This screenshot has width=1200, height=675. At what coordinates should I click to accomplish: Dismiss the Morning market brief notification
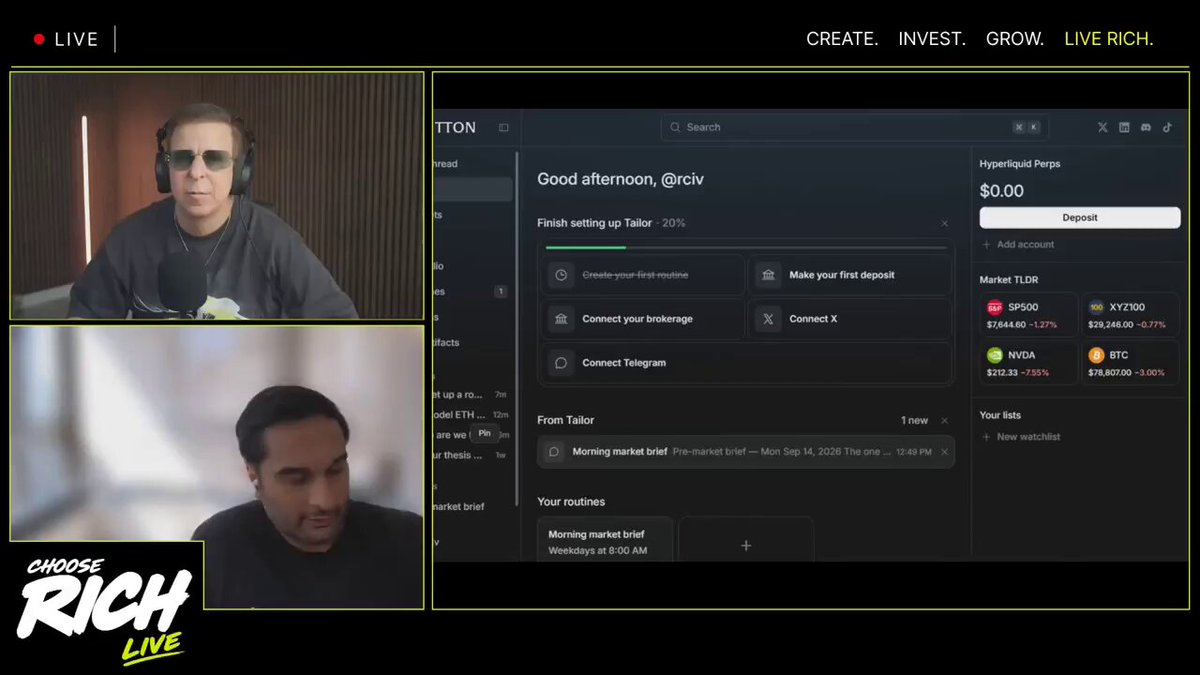click(944, 452)
